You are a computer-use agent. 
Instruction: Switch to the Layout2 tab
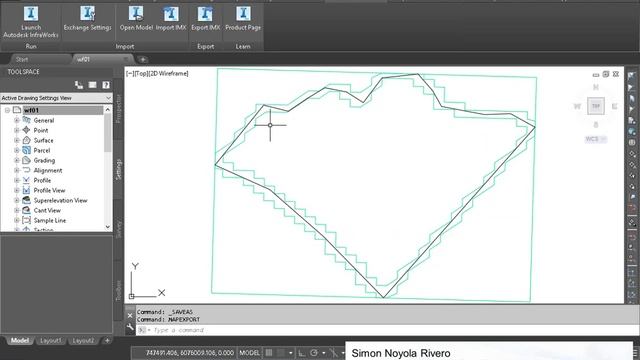(x=83, y=340)
